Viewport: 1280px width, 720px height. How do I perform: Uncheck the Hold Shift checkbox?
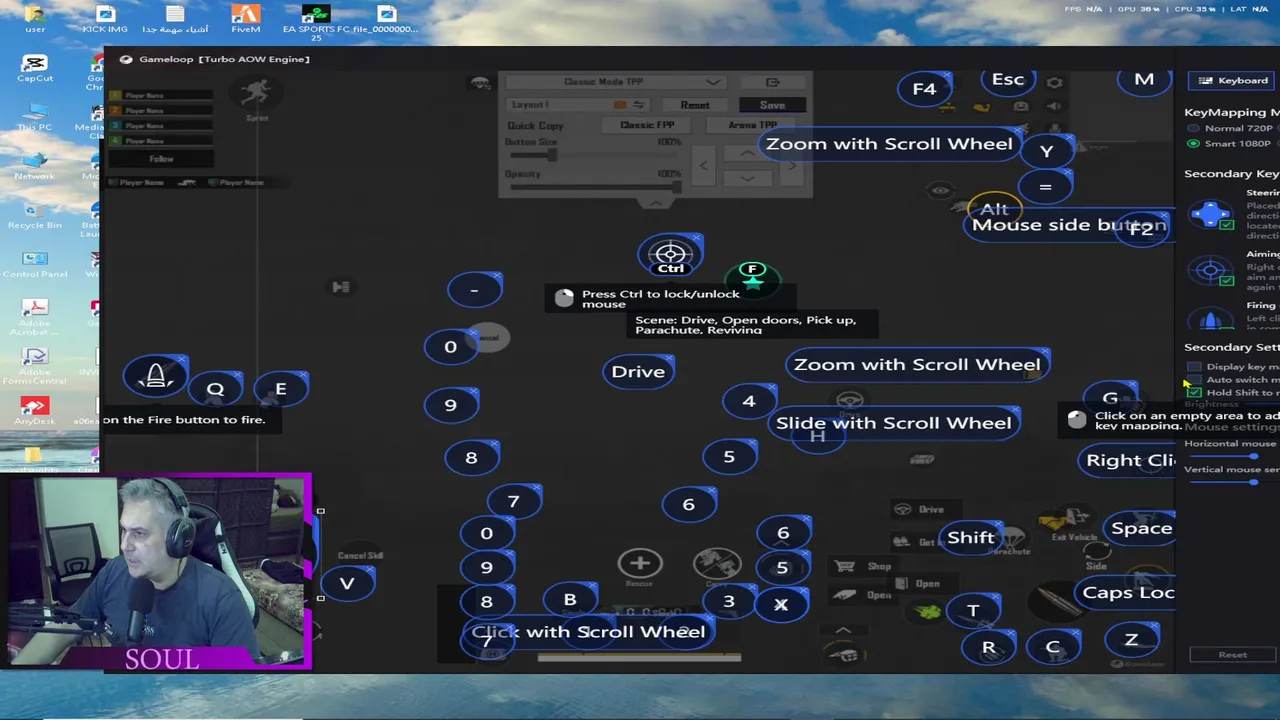pyautogui.click(x=1194, y=393)
